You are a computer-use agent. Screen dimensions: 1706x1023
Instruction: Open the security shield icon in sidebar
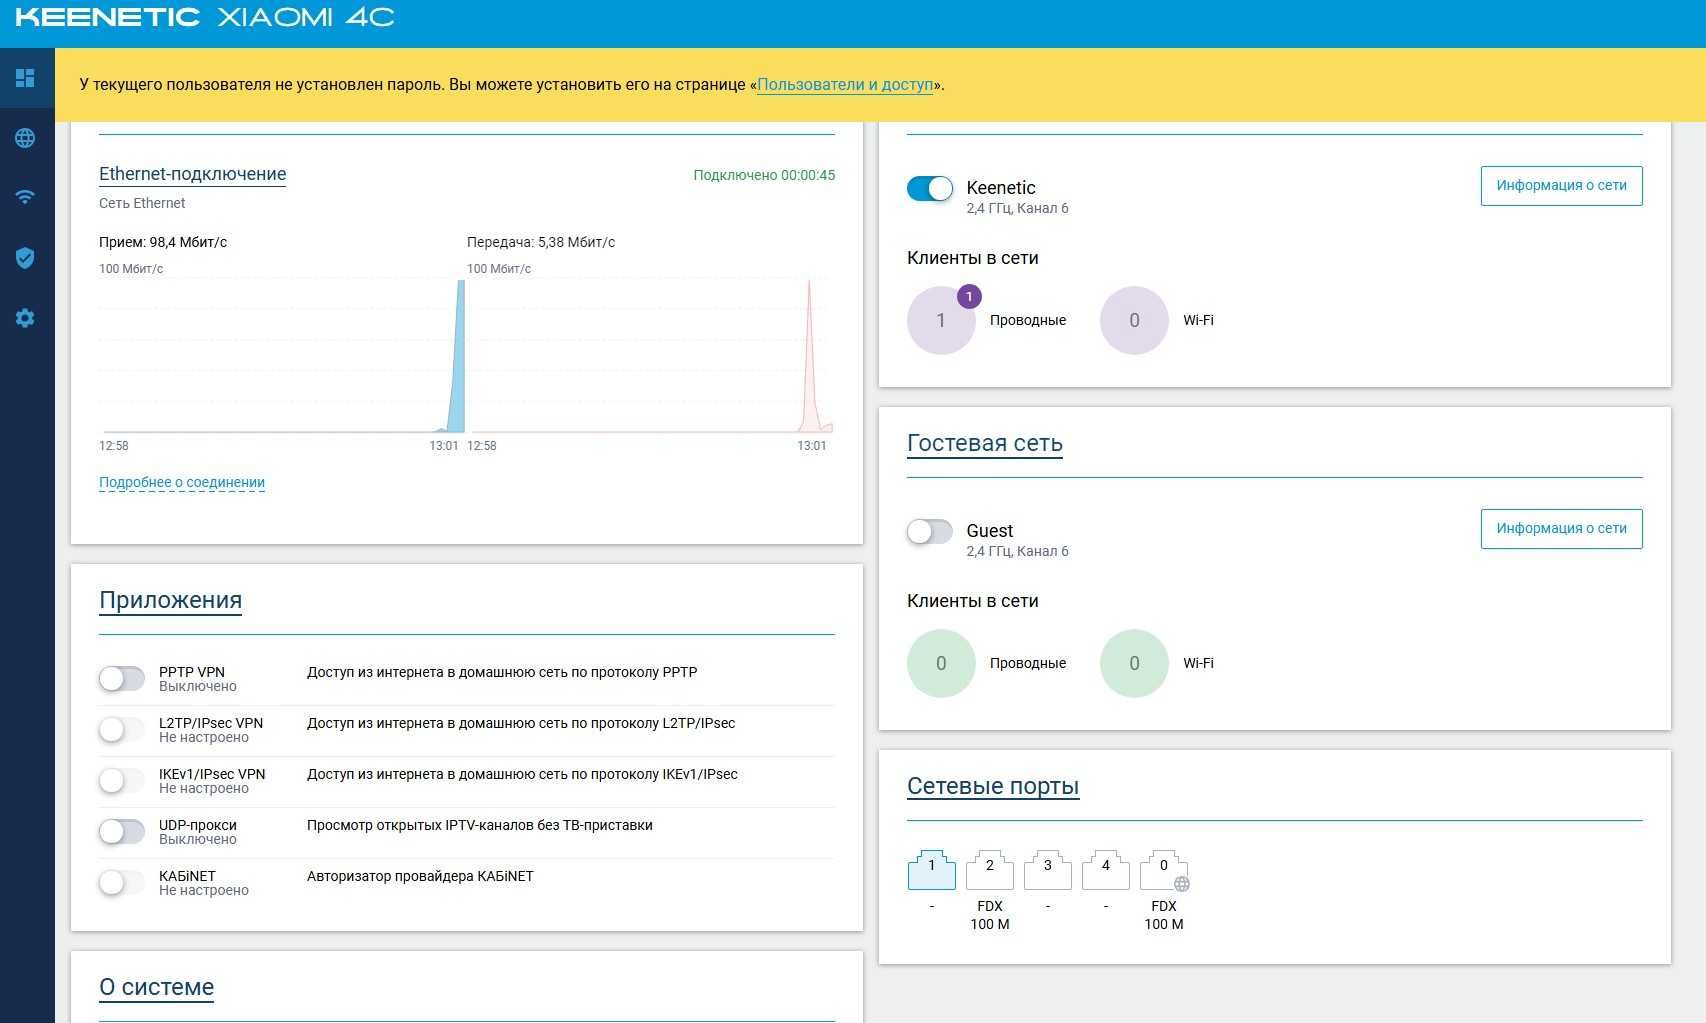(25, 258)
